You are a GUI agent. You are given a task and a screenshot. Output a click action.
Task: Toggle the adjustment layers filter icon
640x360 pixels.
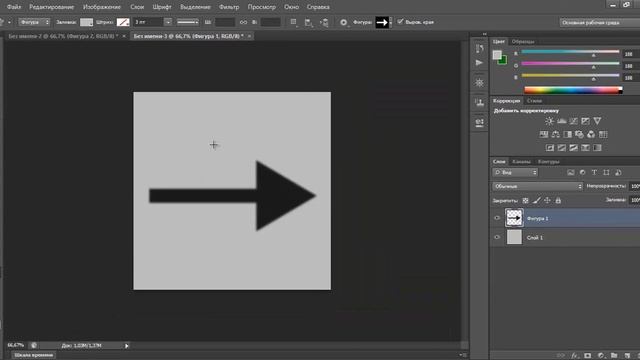[582, 173]
